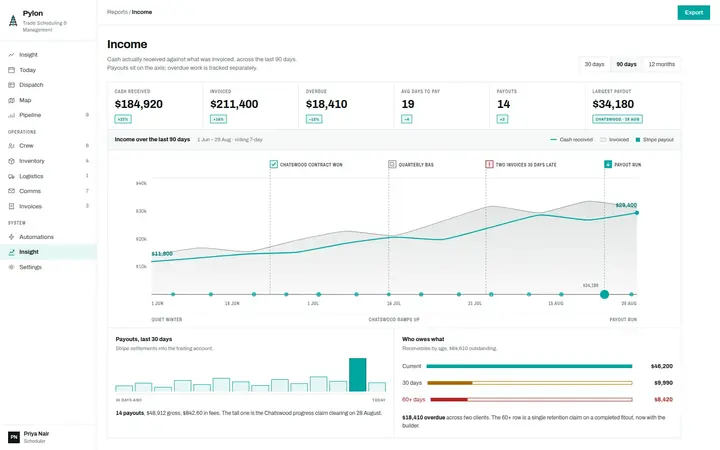Click the $184,920 cash received value

click(139, 104)
